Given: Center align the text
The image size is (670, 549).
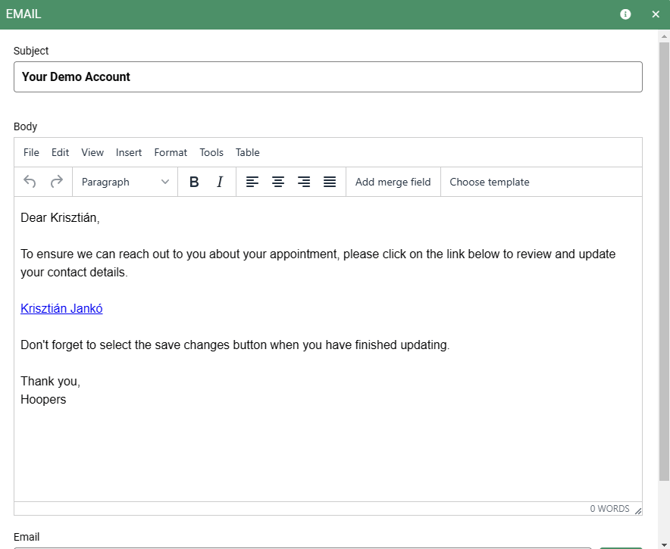Looking at the screenshot, I should (x=278, y=182).
